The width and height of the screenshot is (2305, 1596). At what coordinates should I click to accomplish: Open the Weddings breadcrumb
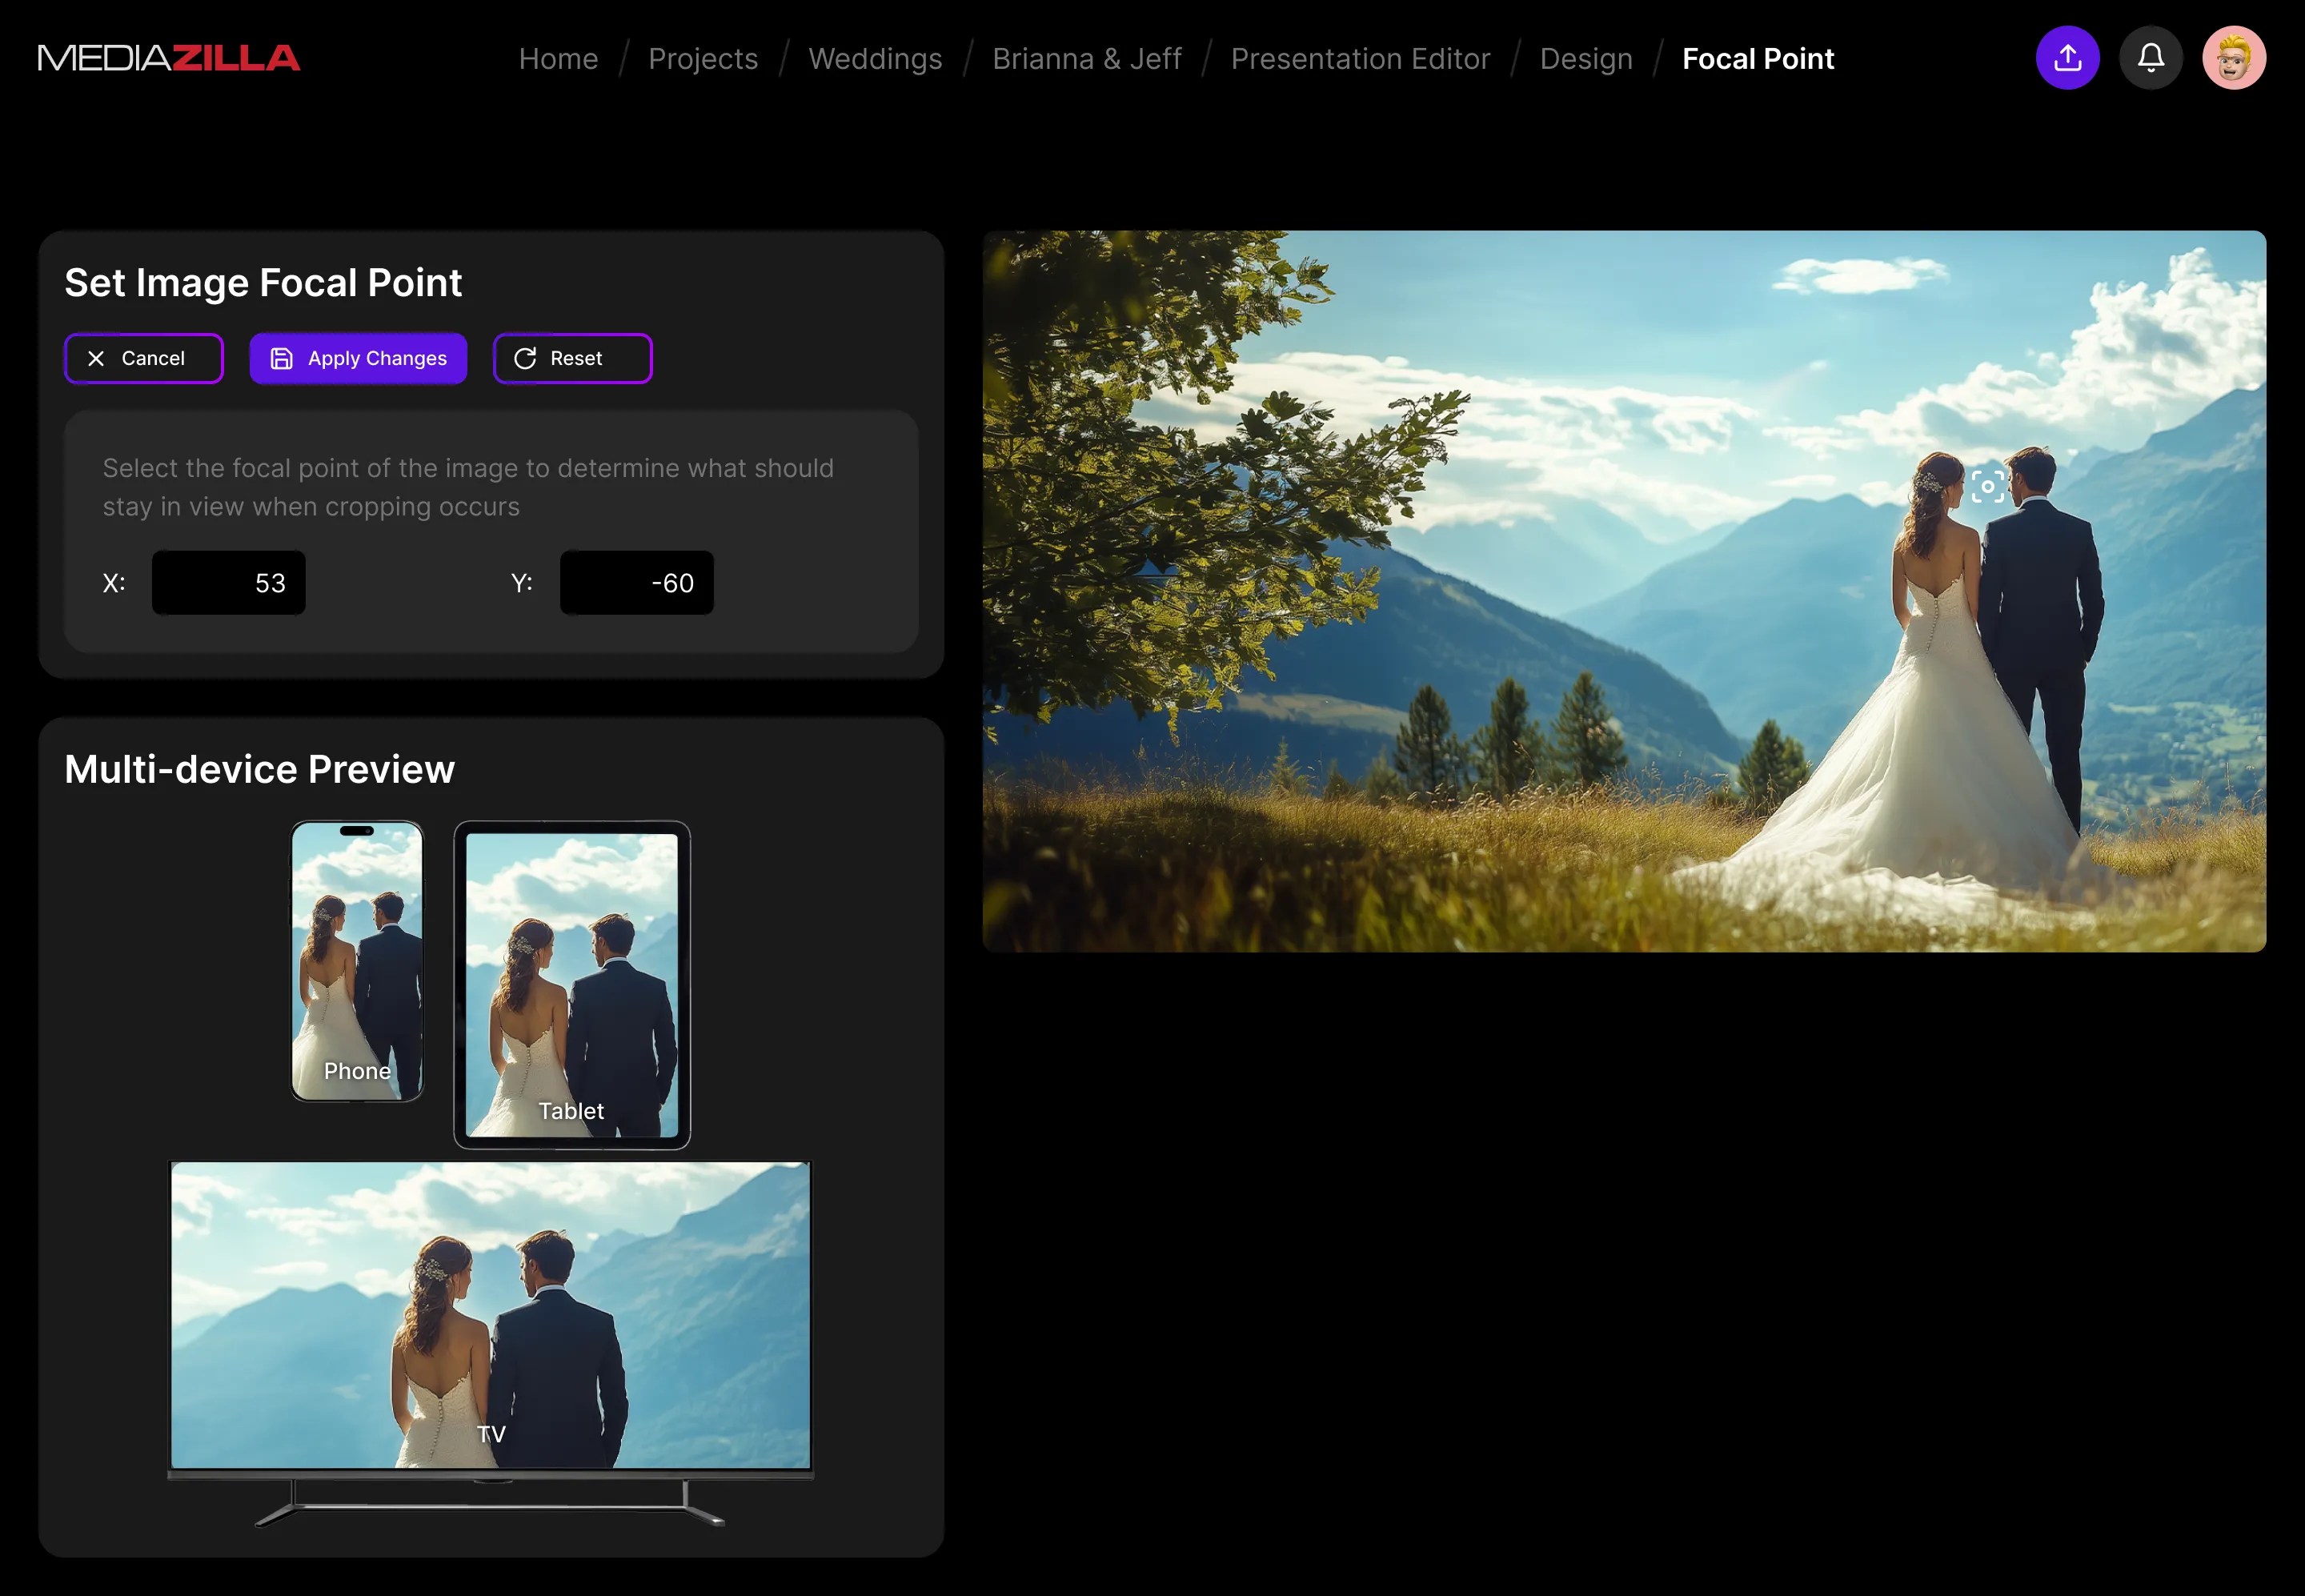pos(875,59)
